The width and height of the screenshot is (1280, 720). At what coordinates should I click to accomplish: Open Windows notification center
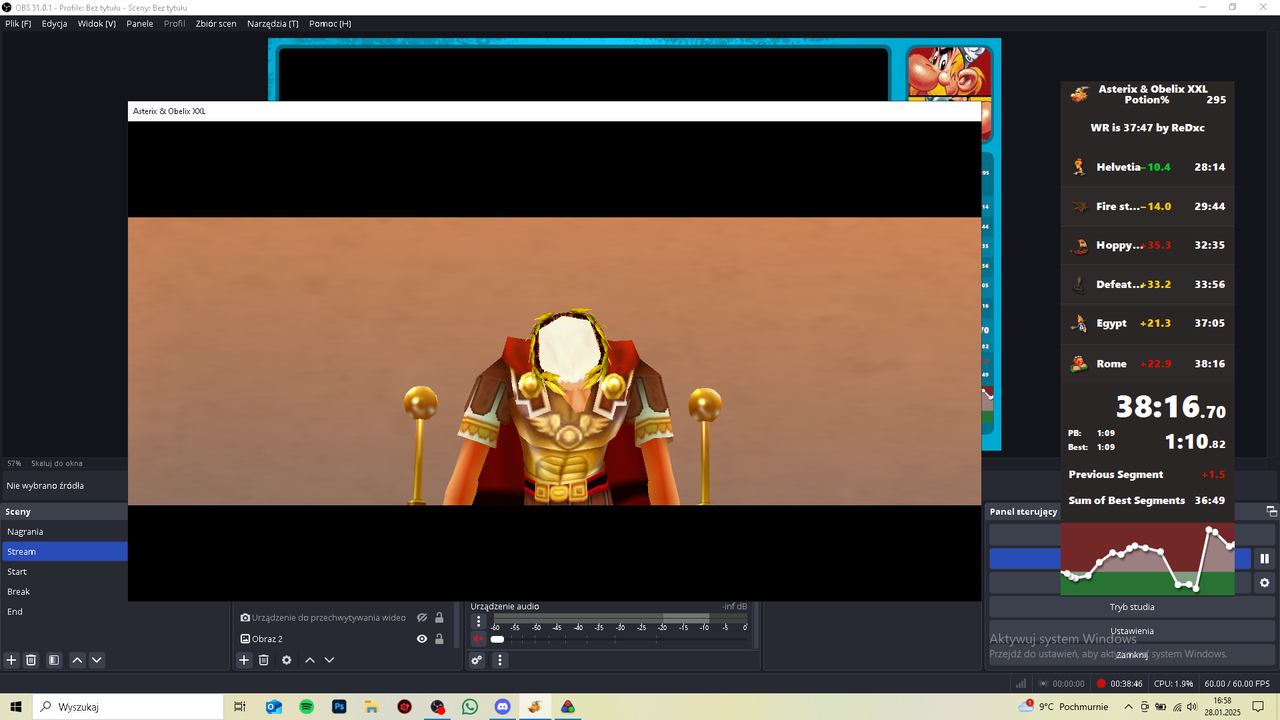click(x=1258, y=707)
